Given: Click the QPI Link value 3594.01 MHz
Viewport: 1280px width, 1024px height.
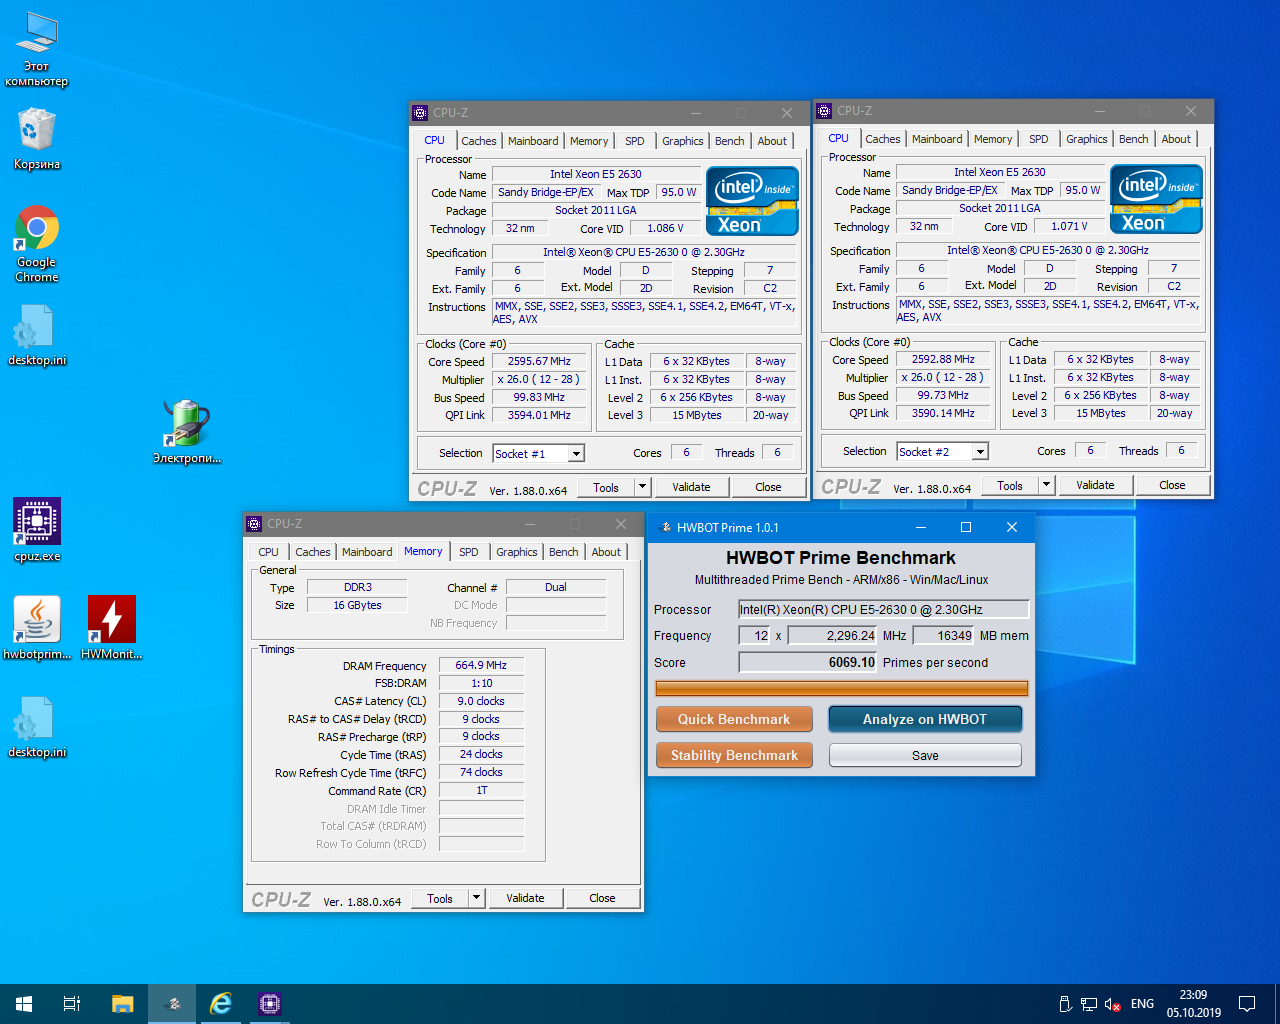Looking at the screenshot, I should click(x=539, y=415).
